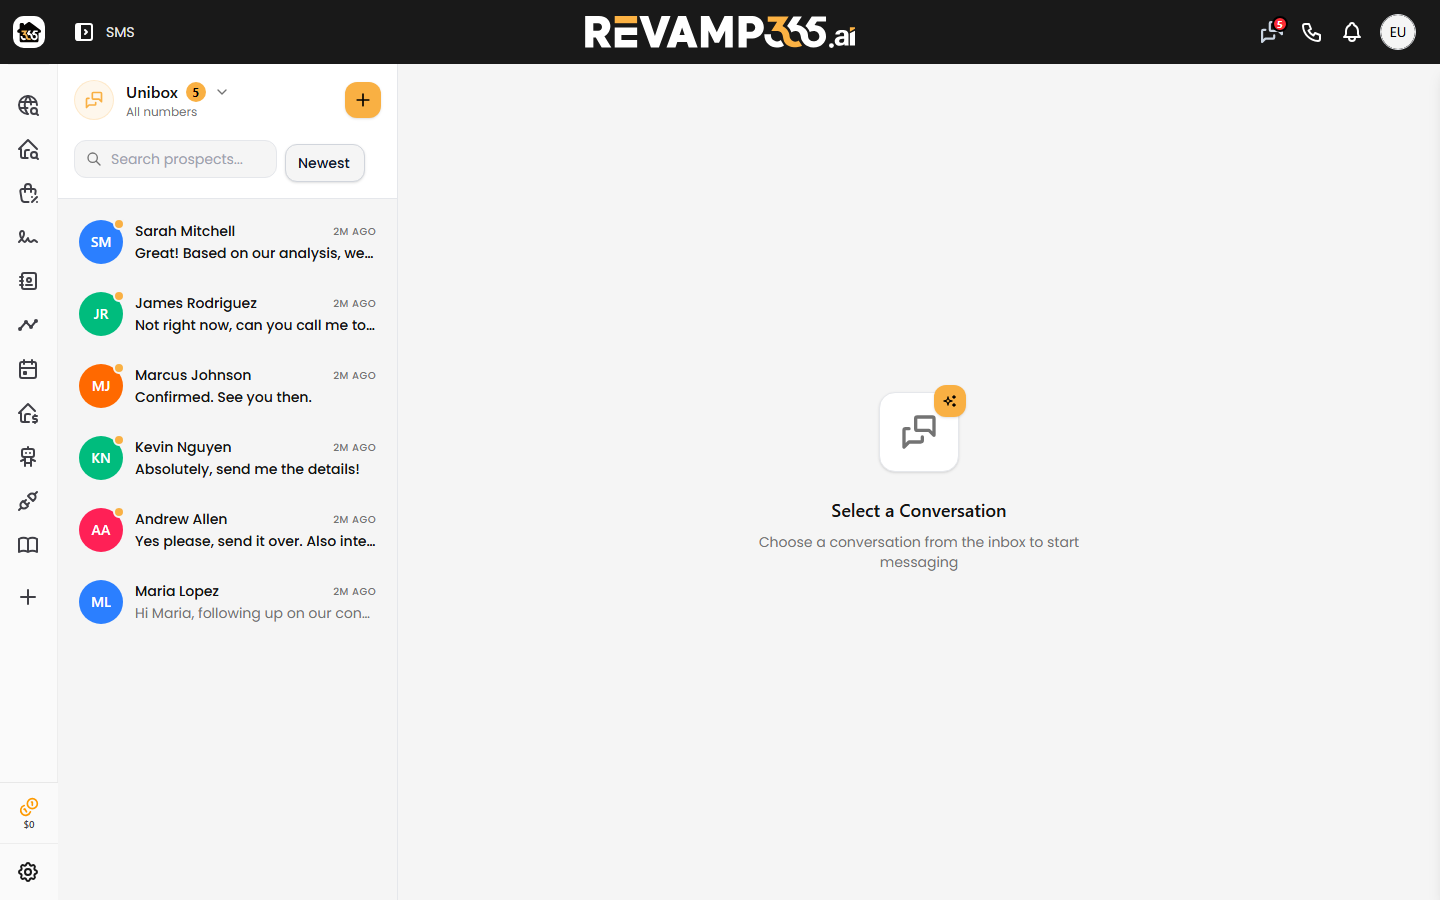Open the open book sidebar icon
The height and width of the screenshot is (900, 1440).
[x=28, y=545]
